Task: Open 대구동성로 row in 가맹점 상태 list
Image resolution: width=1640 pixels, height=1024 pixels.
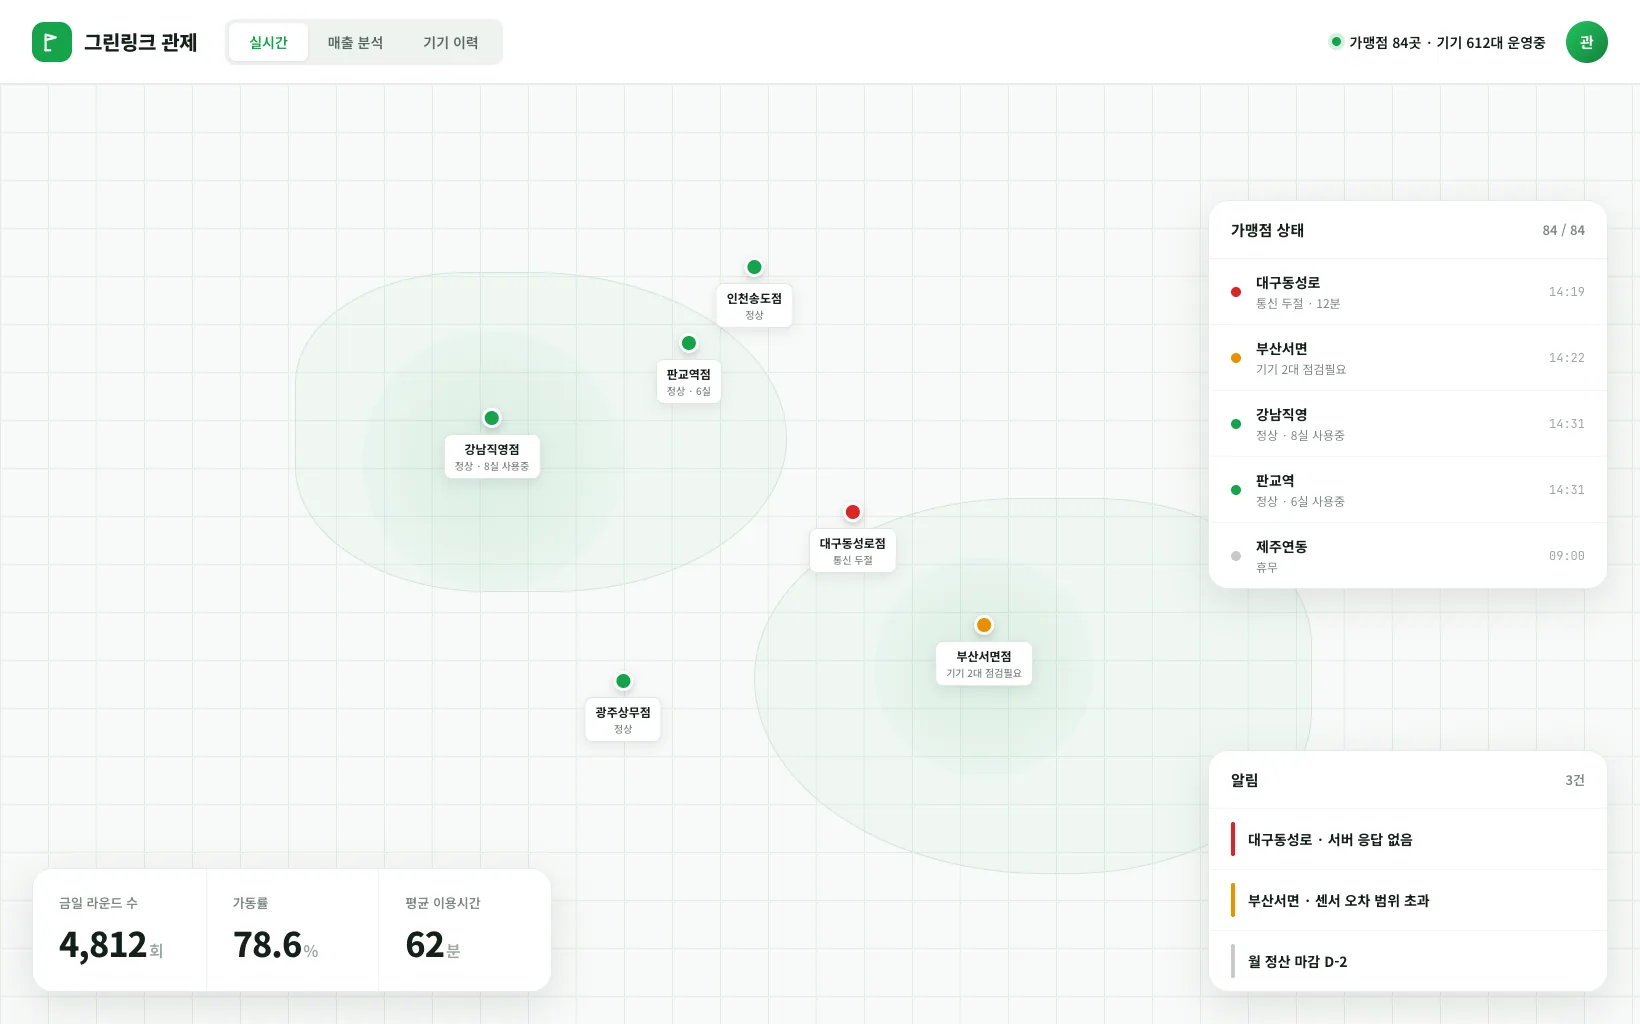Action: [1407, 292]
